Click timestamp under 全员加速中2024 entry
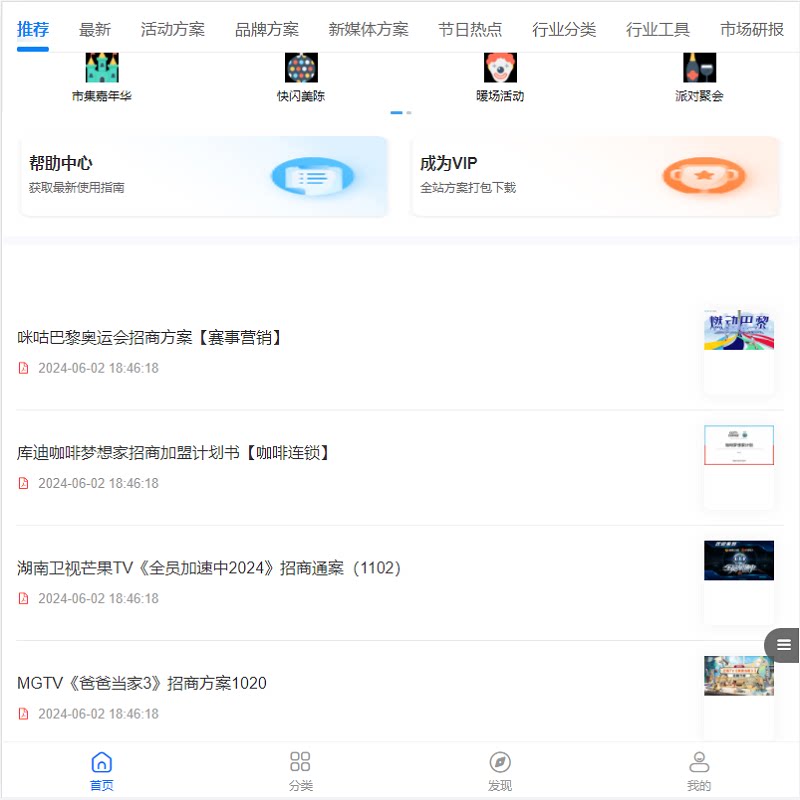800x800 pixels. (98, 598)
